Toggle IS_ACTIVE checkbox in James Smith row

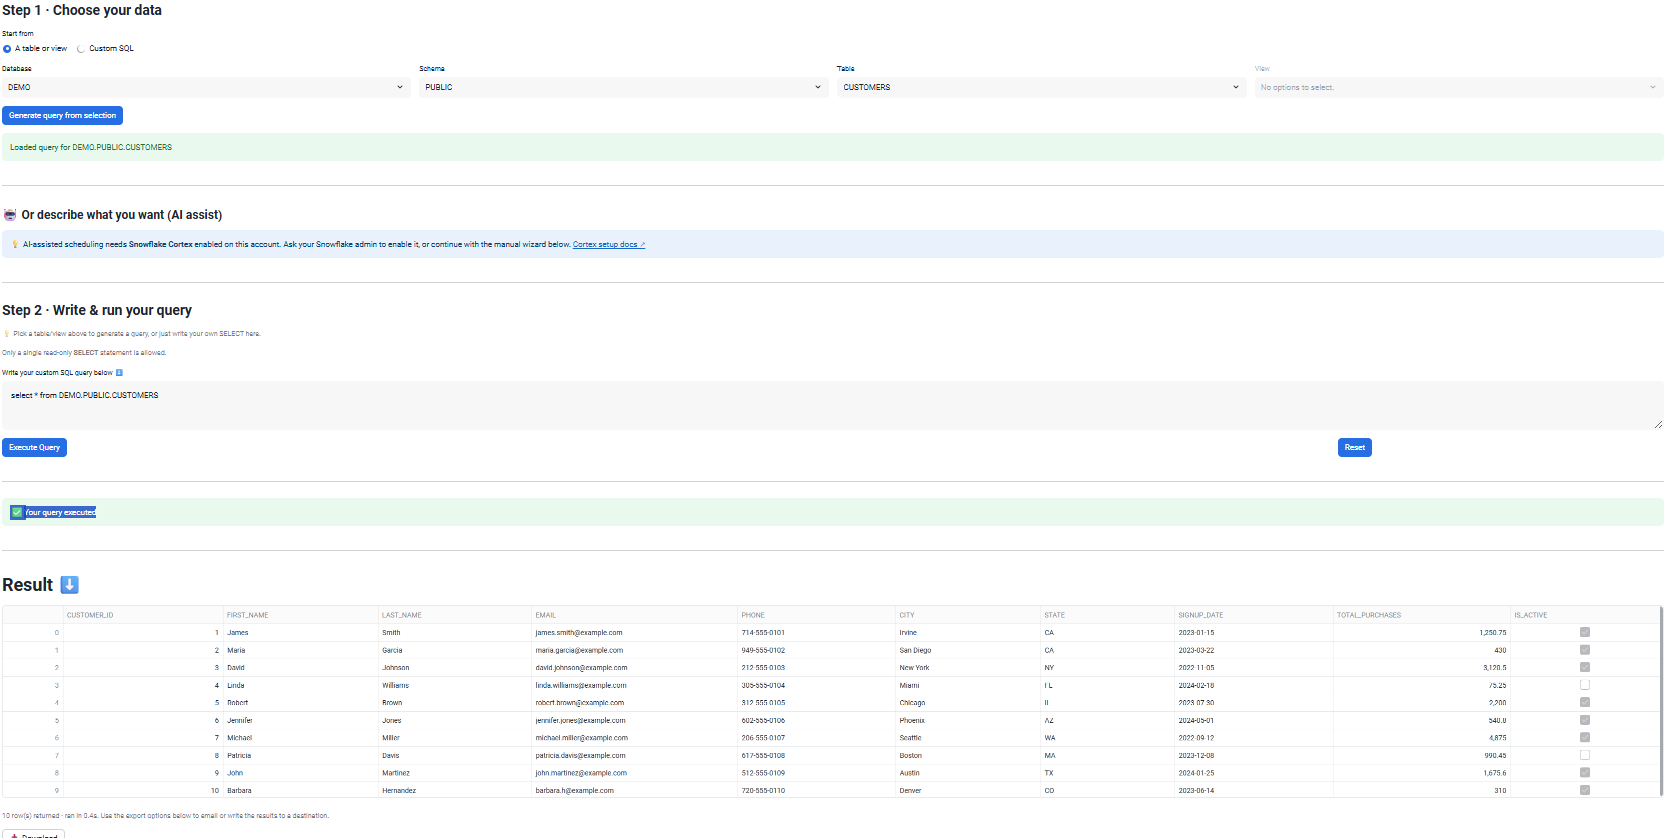pos(1585,632)
